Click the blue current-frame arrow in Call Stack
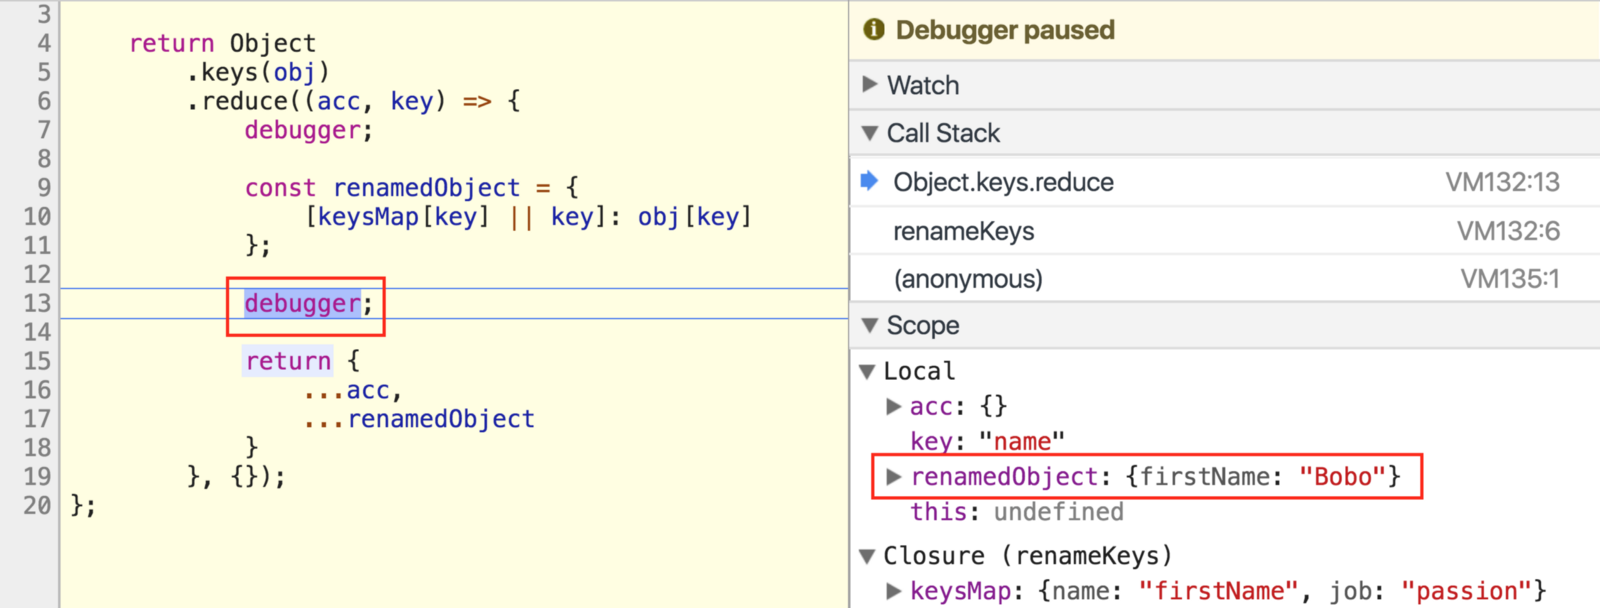The height and width of the screenshot is (608, 1600). (869, 181)
